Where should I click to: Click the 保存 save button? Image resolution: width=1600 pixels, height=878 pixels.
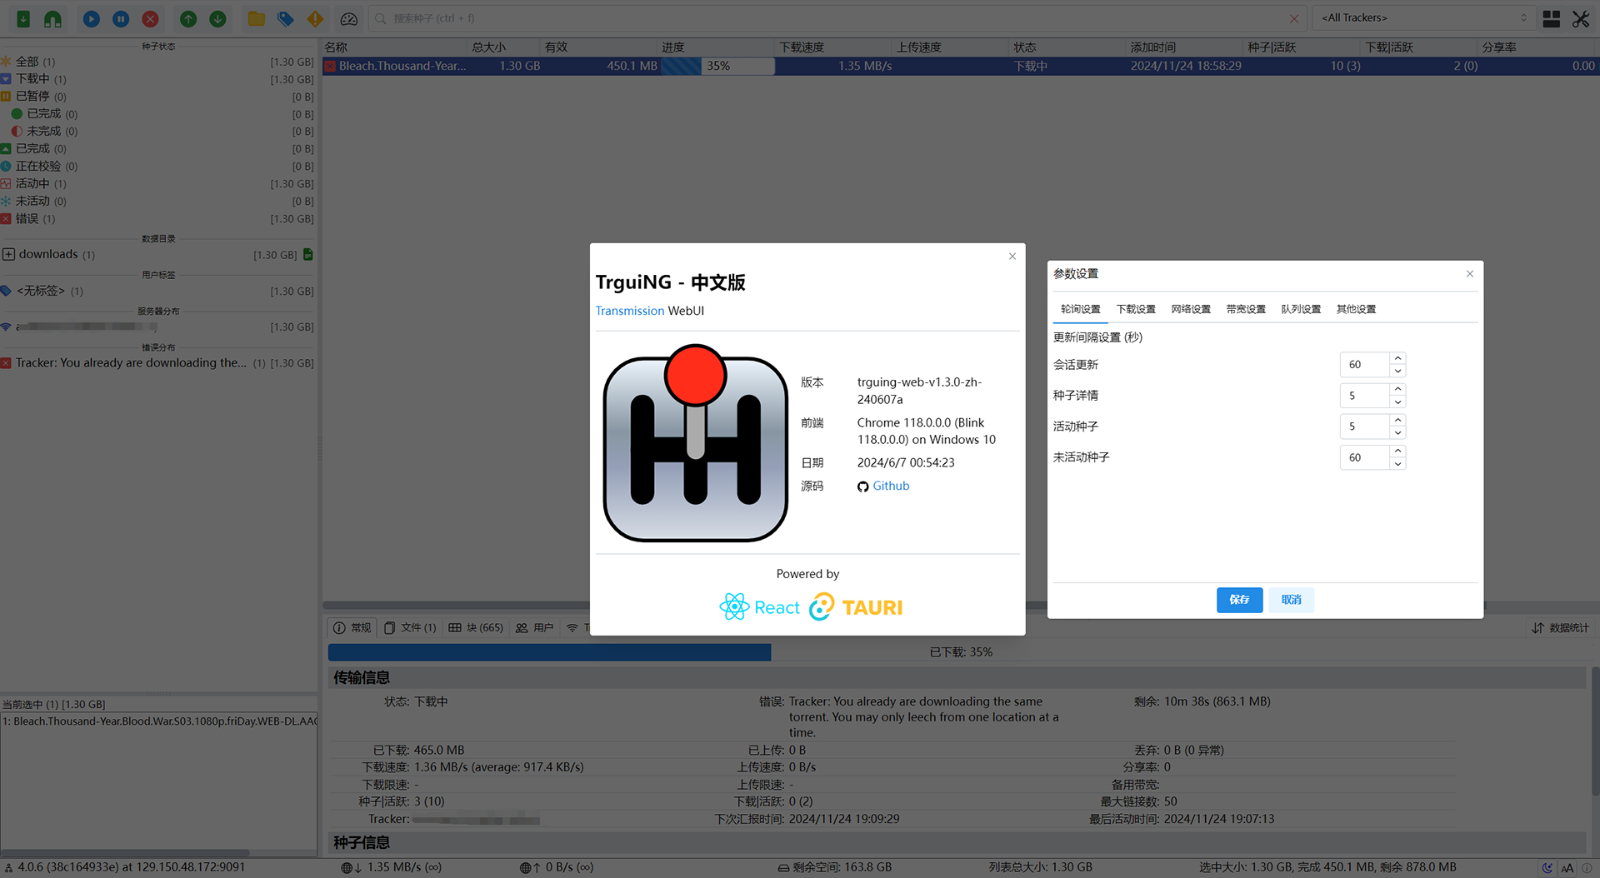[1239, 600]
